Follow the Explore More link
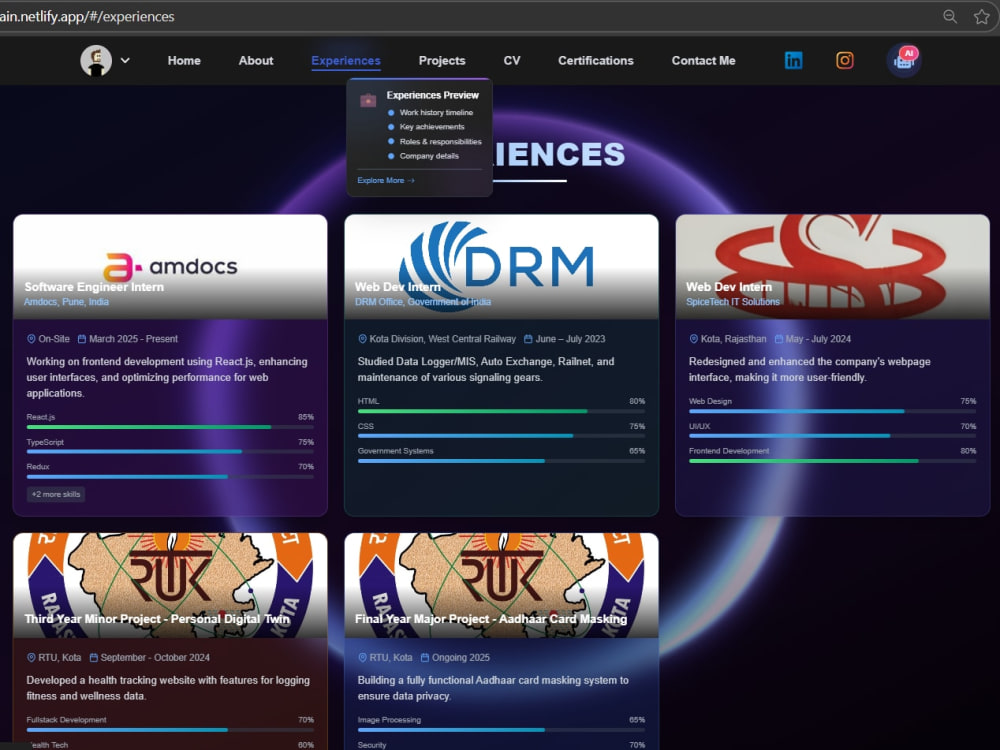Screen dimensions: 1000x750 point(386,180)
